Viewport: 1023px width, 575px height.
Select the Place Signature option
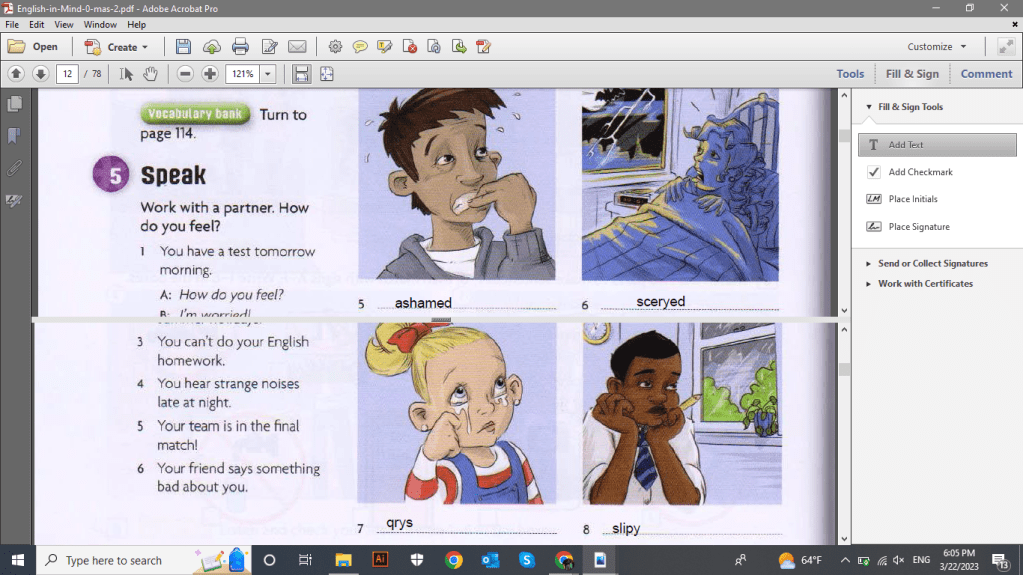tap(918, 227)
